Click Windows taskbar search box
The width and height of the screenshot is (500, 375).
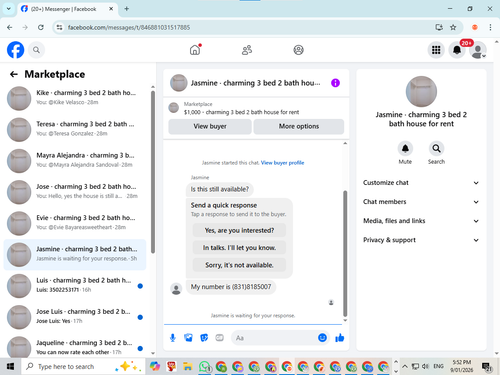click(83, 367)
